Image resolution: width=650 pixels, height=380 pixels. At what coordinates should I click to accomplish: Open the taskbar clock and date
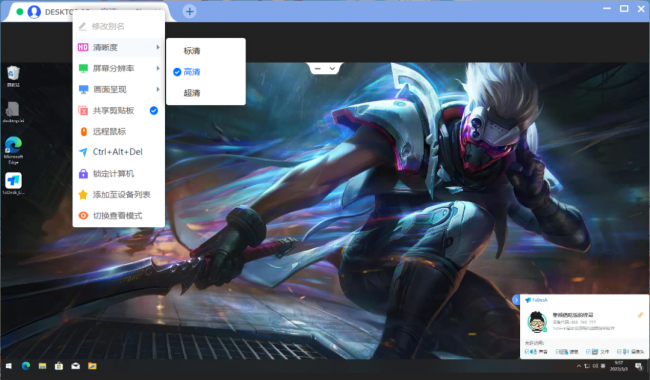[x=619, y=366]
